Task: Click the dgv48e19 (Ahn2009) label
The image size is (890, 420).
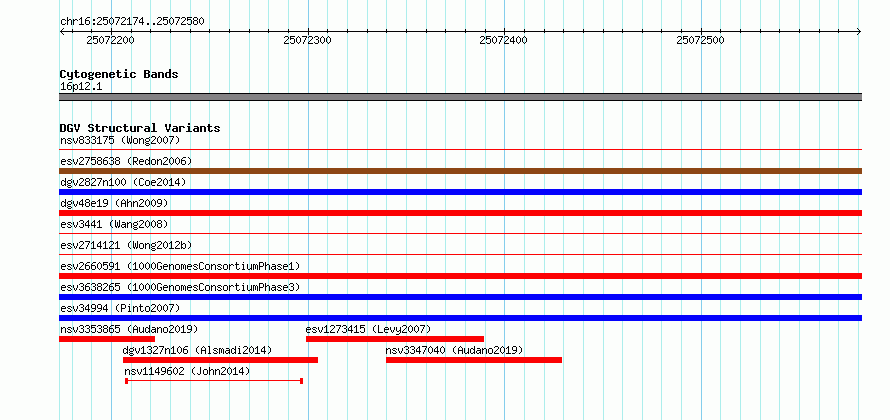Action: (x=114, y=203)
